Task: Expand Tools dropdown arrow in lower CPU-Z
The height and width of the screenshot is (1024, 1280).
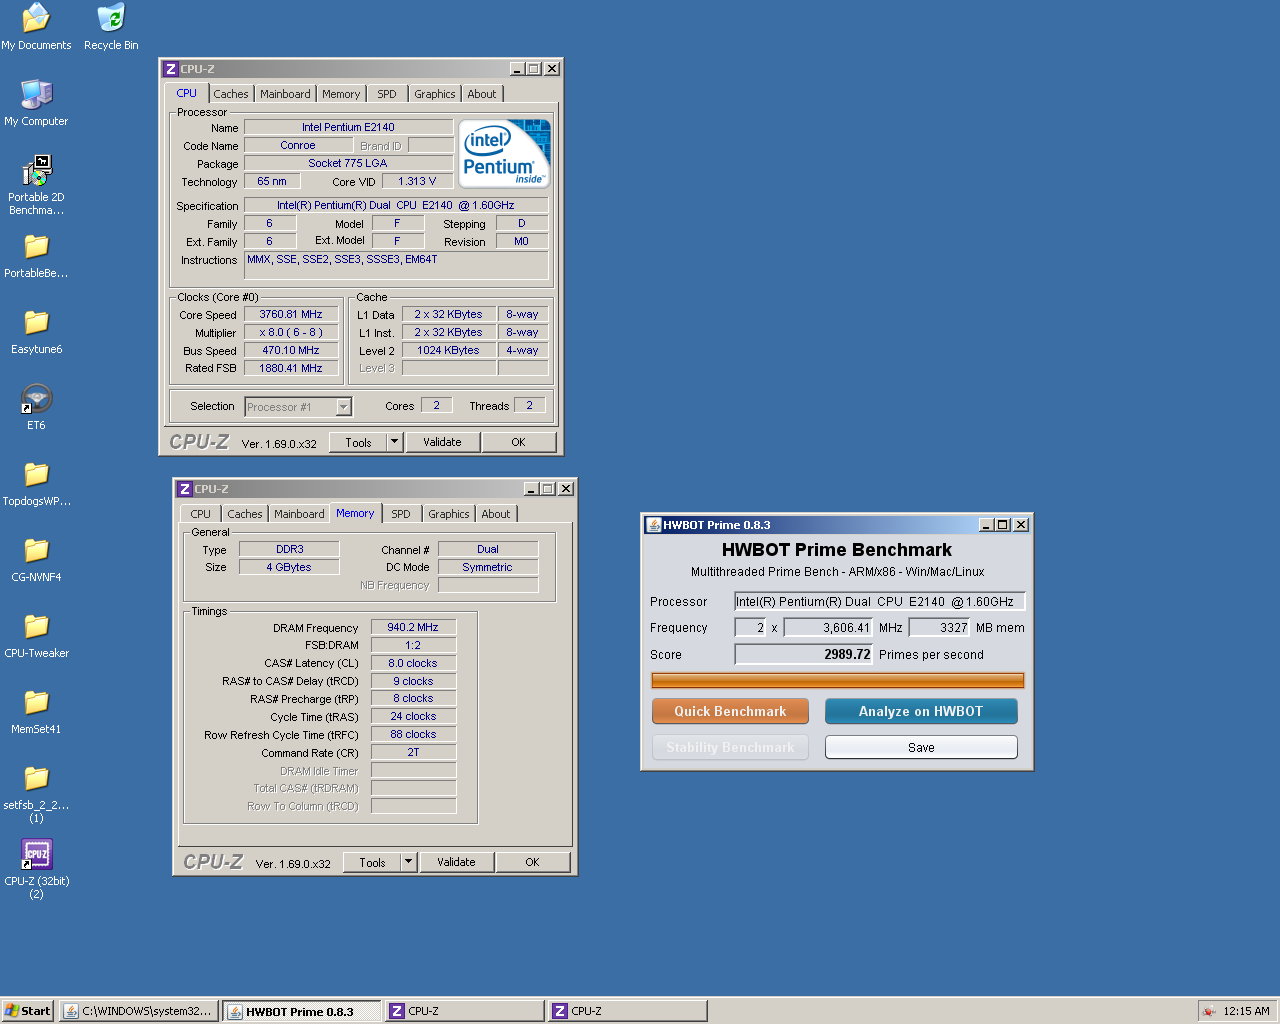Action: [409, 862]
